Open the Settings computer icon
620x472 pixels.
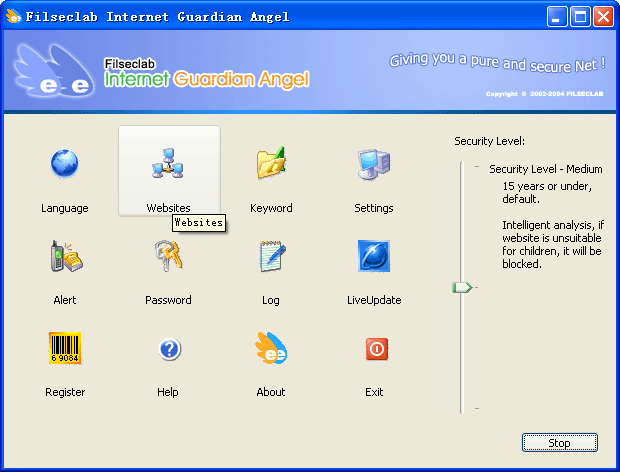[x=374, y=164]
